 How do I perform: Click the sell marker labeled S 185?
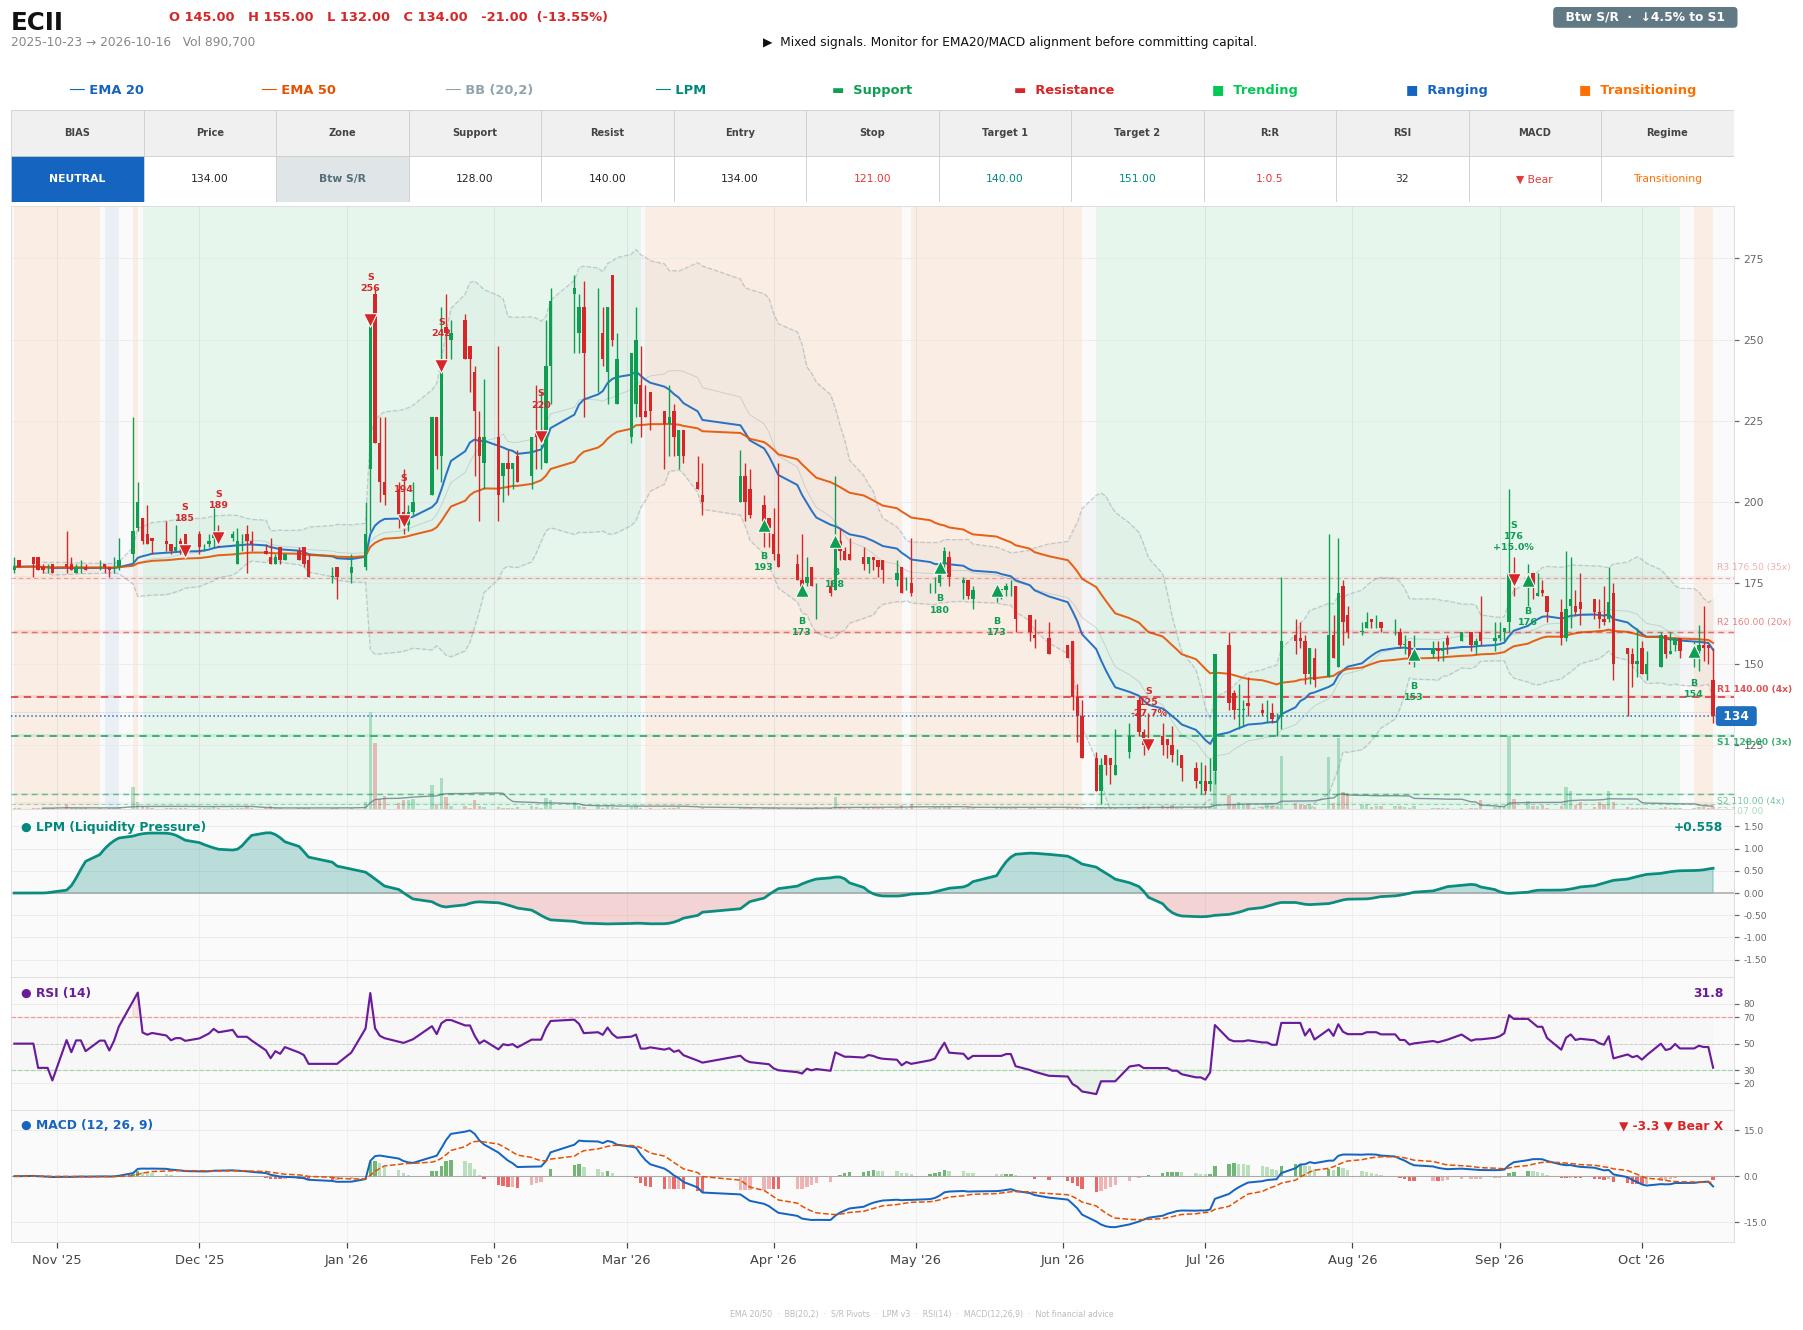(x=185, y=551)
